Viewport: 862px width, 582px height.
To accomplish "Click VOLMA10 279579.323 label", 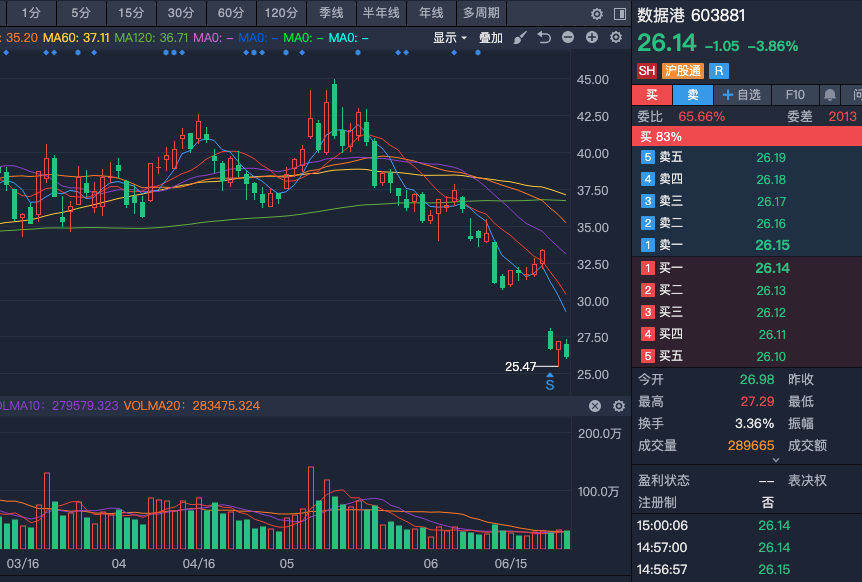I will [58, 406].
